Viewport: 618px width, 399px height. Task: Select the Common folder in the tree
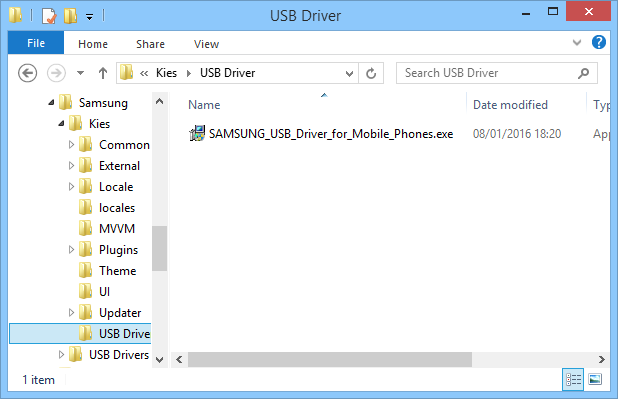(124, 145)
